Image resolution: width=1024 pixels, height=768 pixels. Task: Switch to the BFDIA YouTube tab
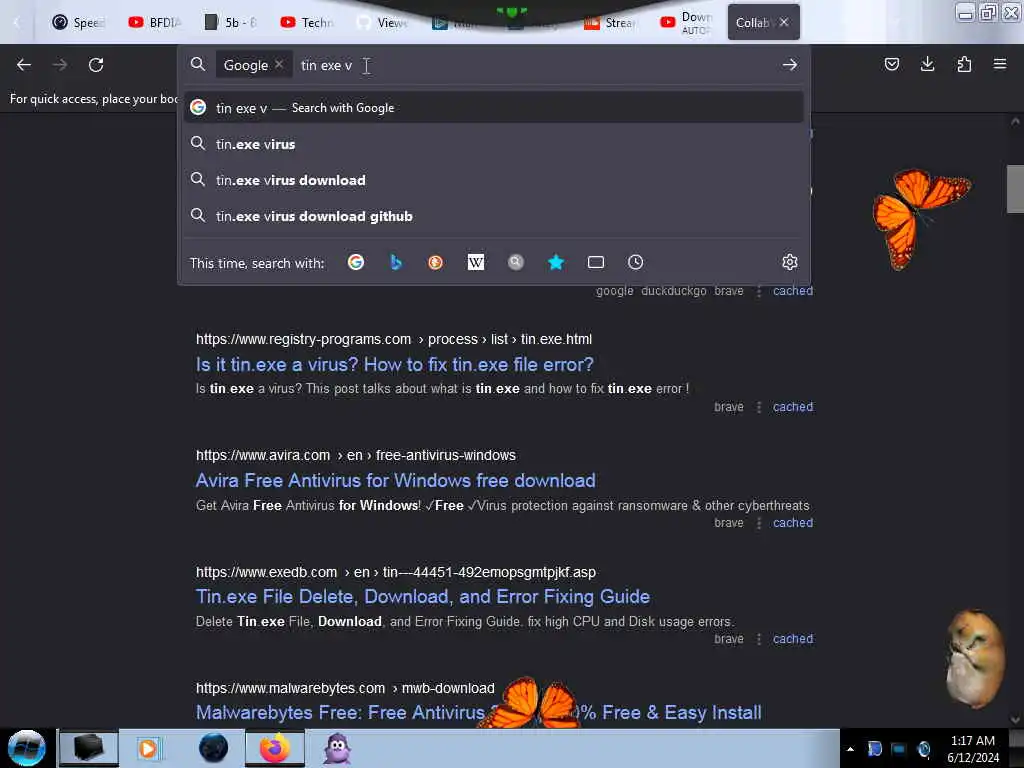pos(155,23)
